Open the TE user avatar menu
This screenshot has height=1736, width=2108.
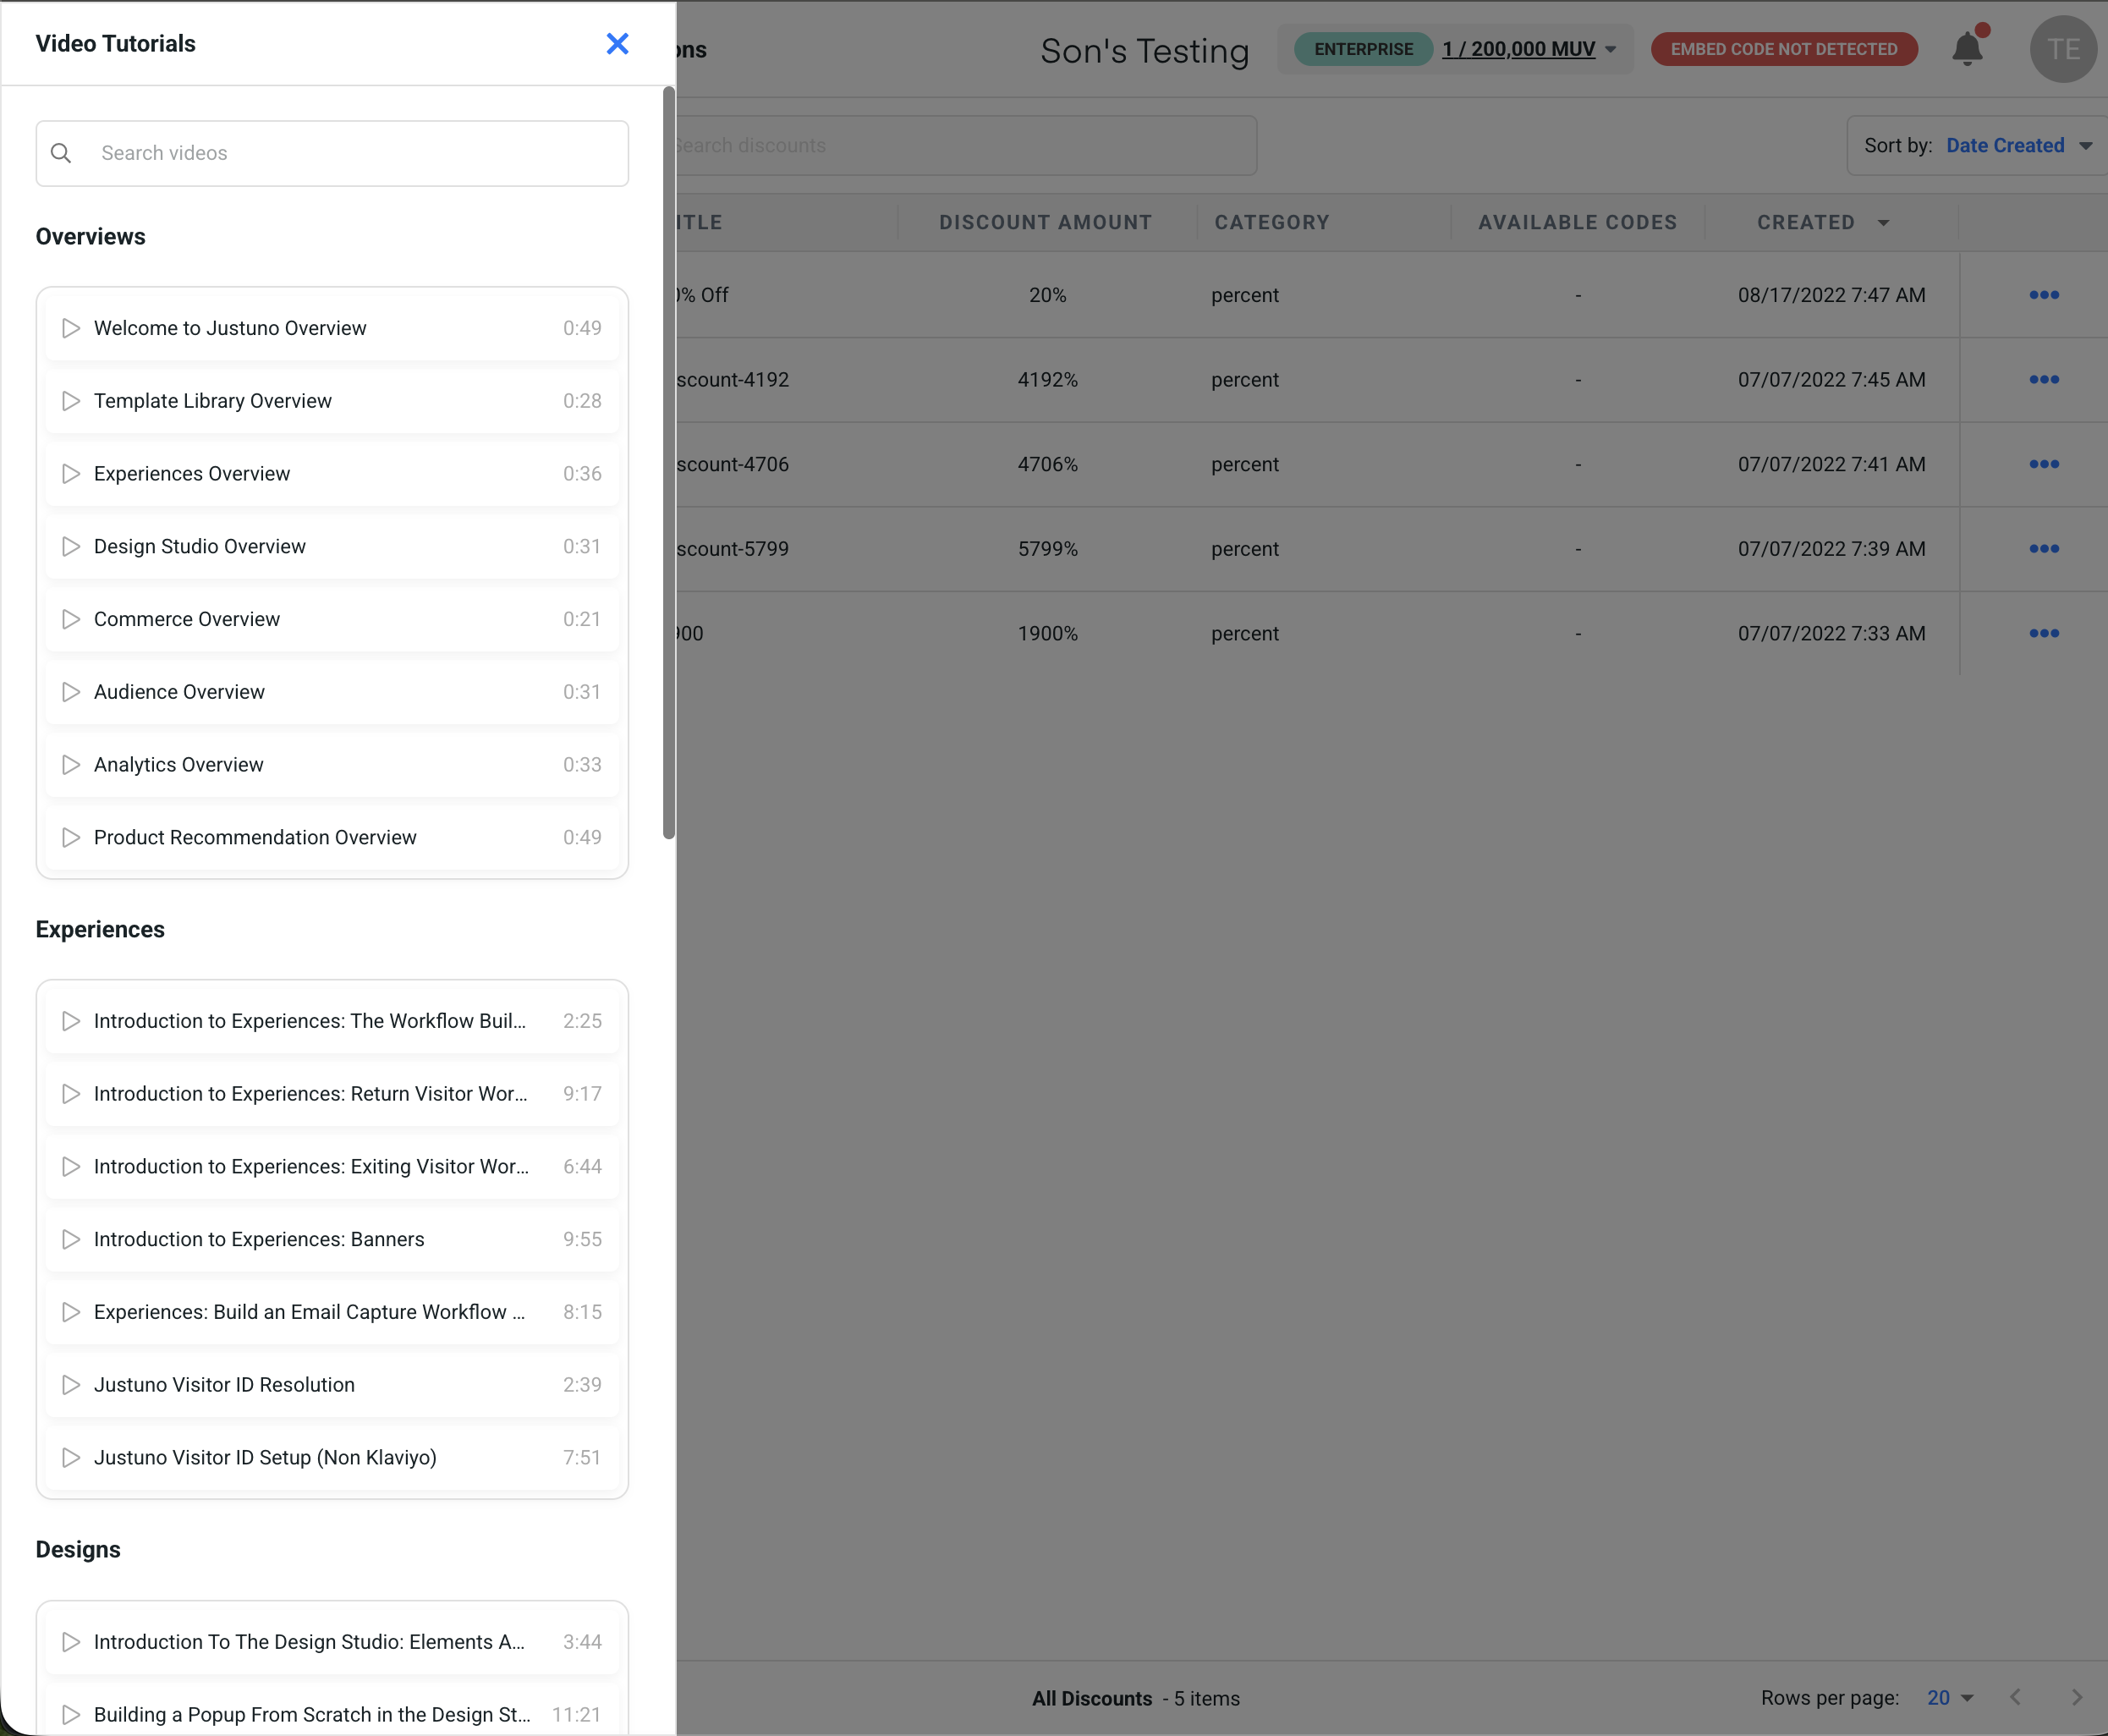coord(2063,49)
